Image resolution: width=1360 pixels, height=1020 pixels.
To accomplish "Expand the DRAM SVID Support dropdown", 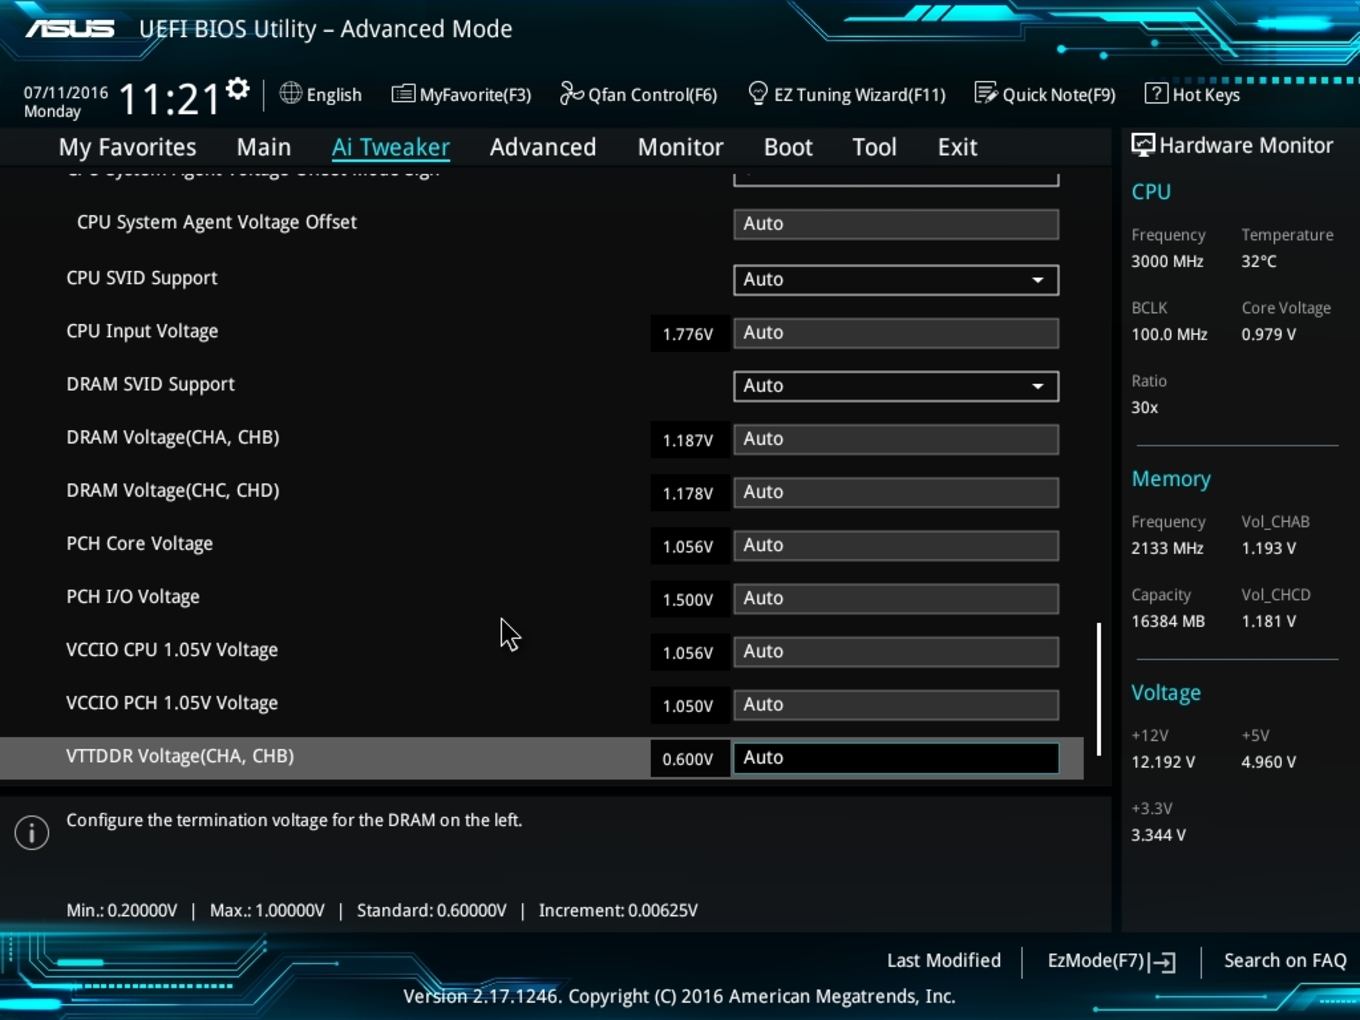I will [896, 386].
